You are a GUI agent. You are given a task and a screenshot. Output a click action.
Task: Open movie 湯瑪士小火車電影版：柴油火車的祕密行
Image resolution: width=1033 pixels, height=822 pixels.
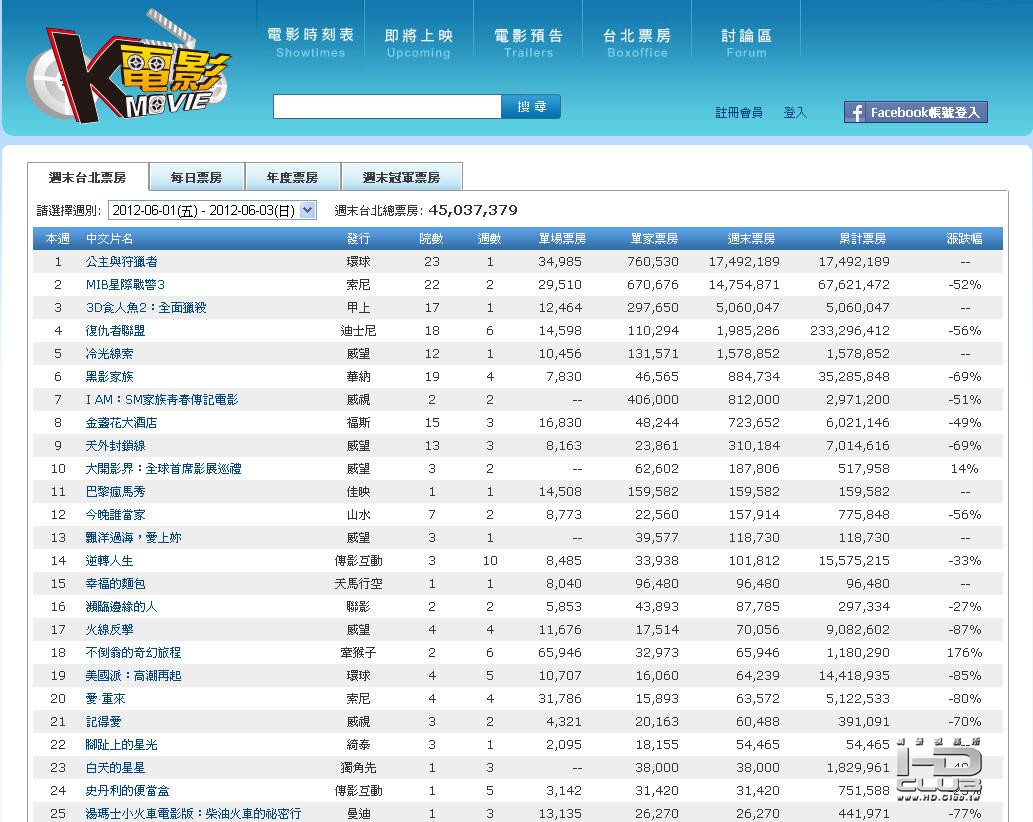coord(194,814)
